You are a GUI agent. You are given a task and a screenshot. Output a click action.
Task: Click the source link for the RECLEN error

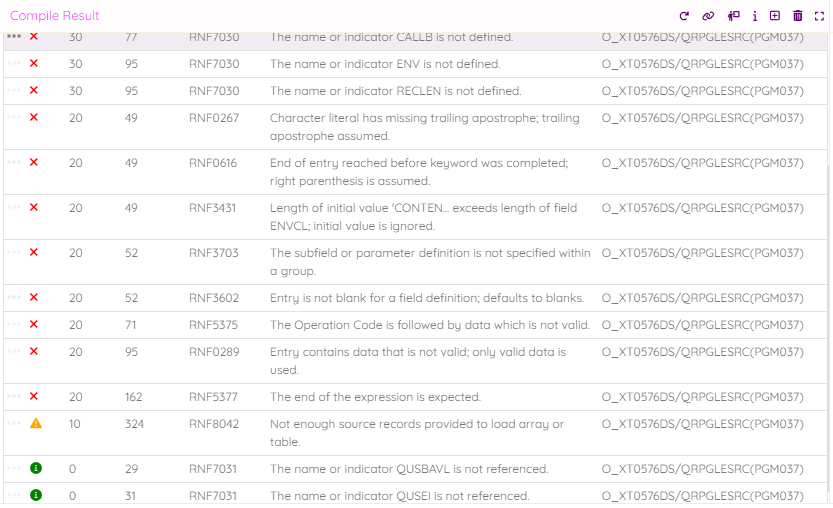tap(702, 91)
